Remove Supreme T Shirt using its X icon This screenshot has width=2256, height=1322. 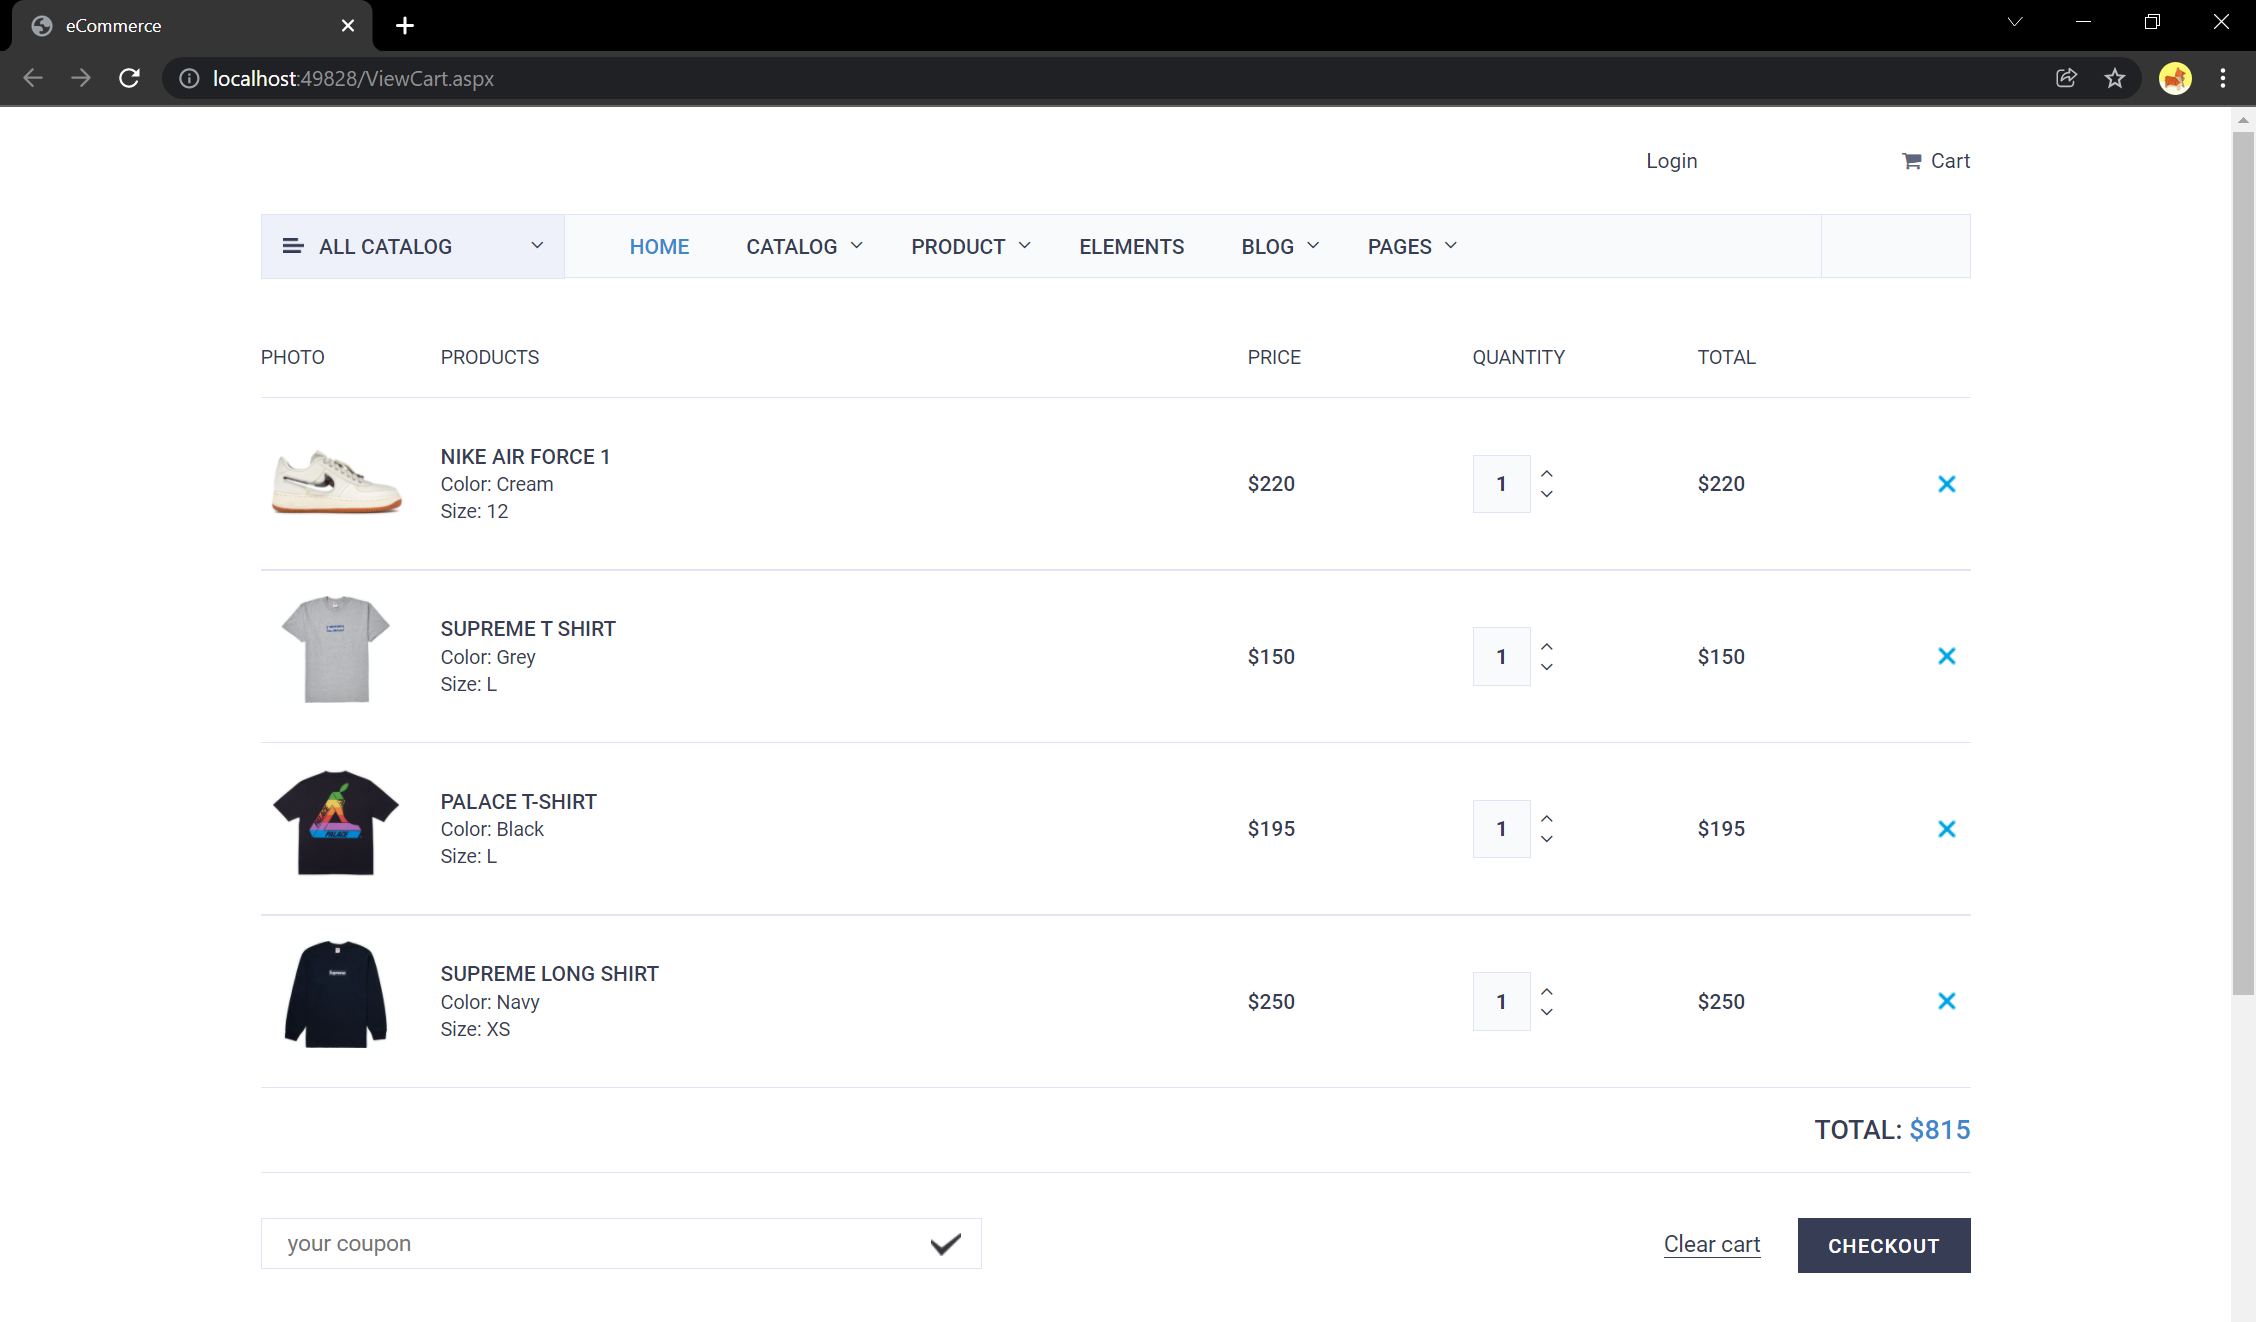(x=1946, y=656)
